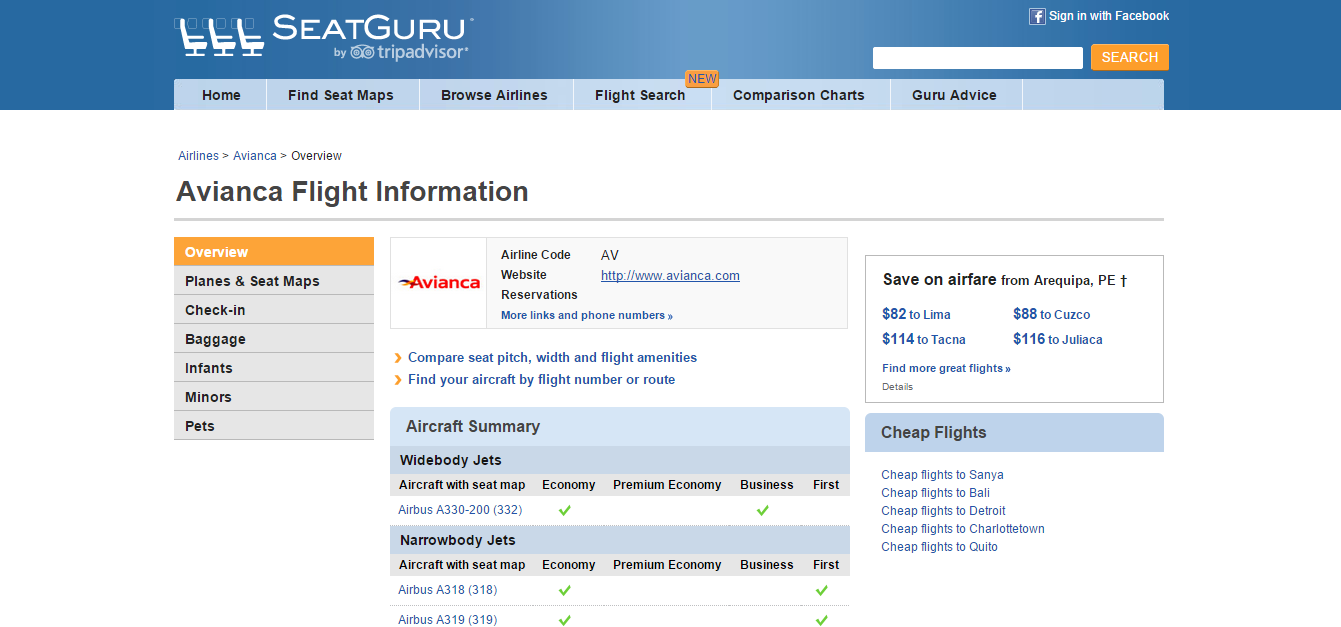Image resolution: width=1341 pixels, height=627 pixels.
Task: Click First checkmark for Airbus A318
Action: [x=822, y=590]
